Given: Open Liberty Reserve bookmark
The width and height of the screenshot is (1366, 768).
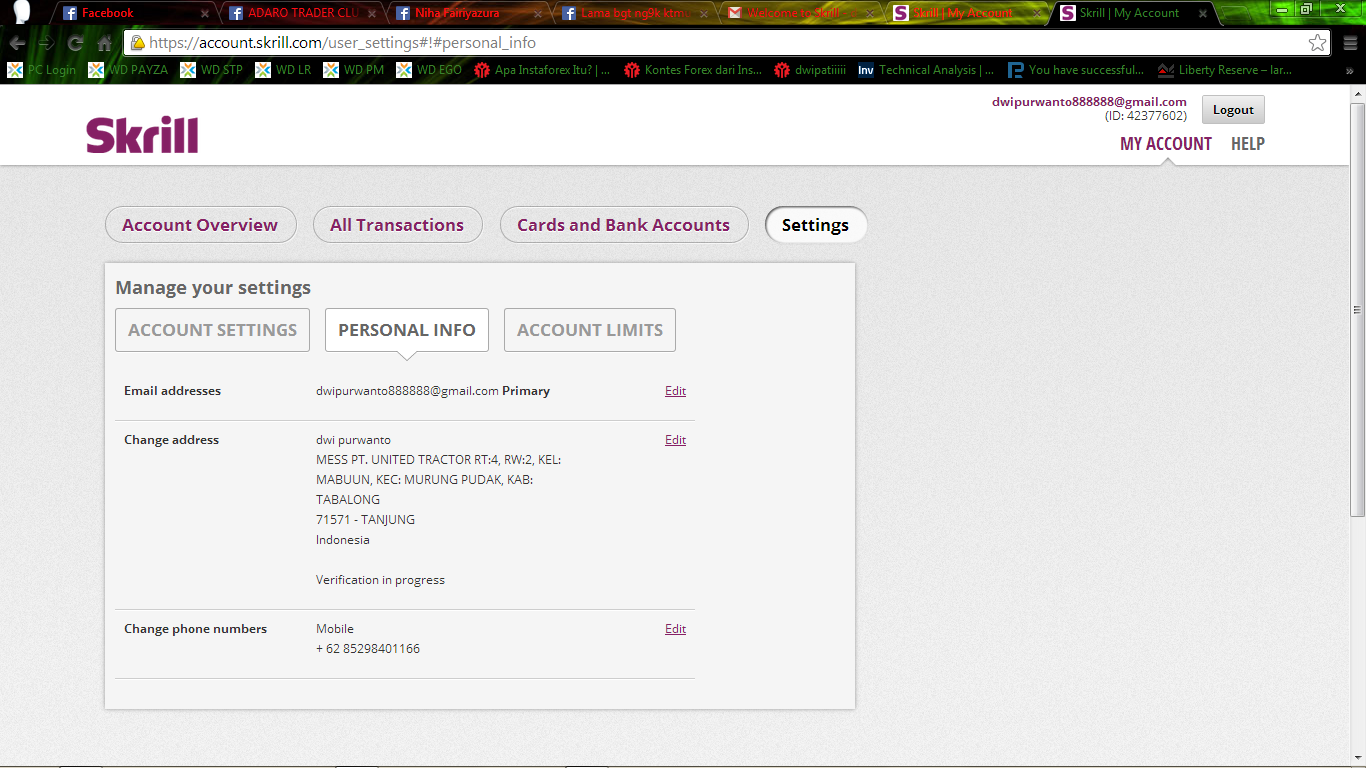Looking at the screenshot, I should 1225,70.
